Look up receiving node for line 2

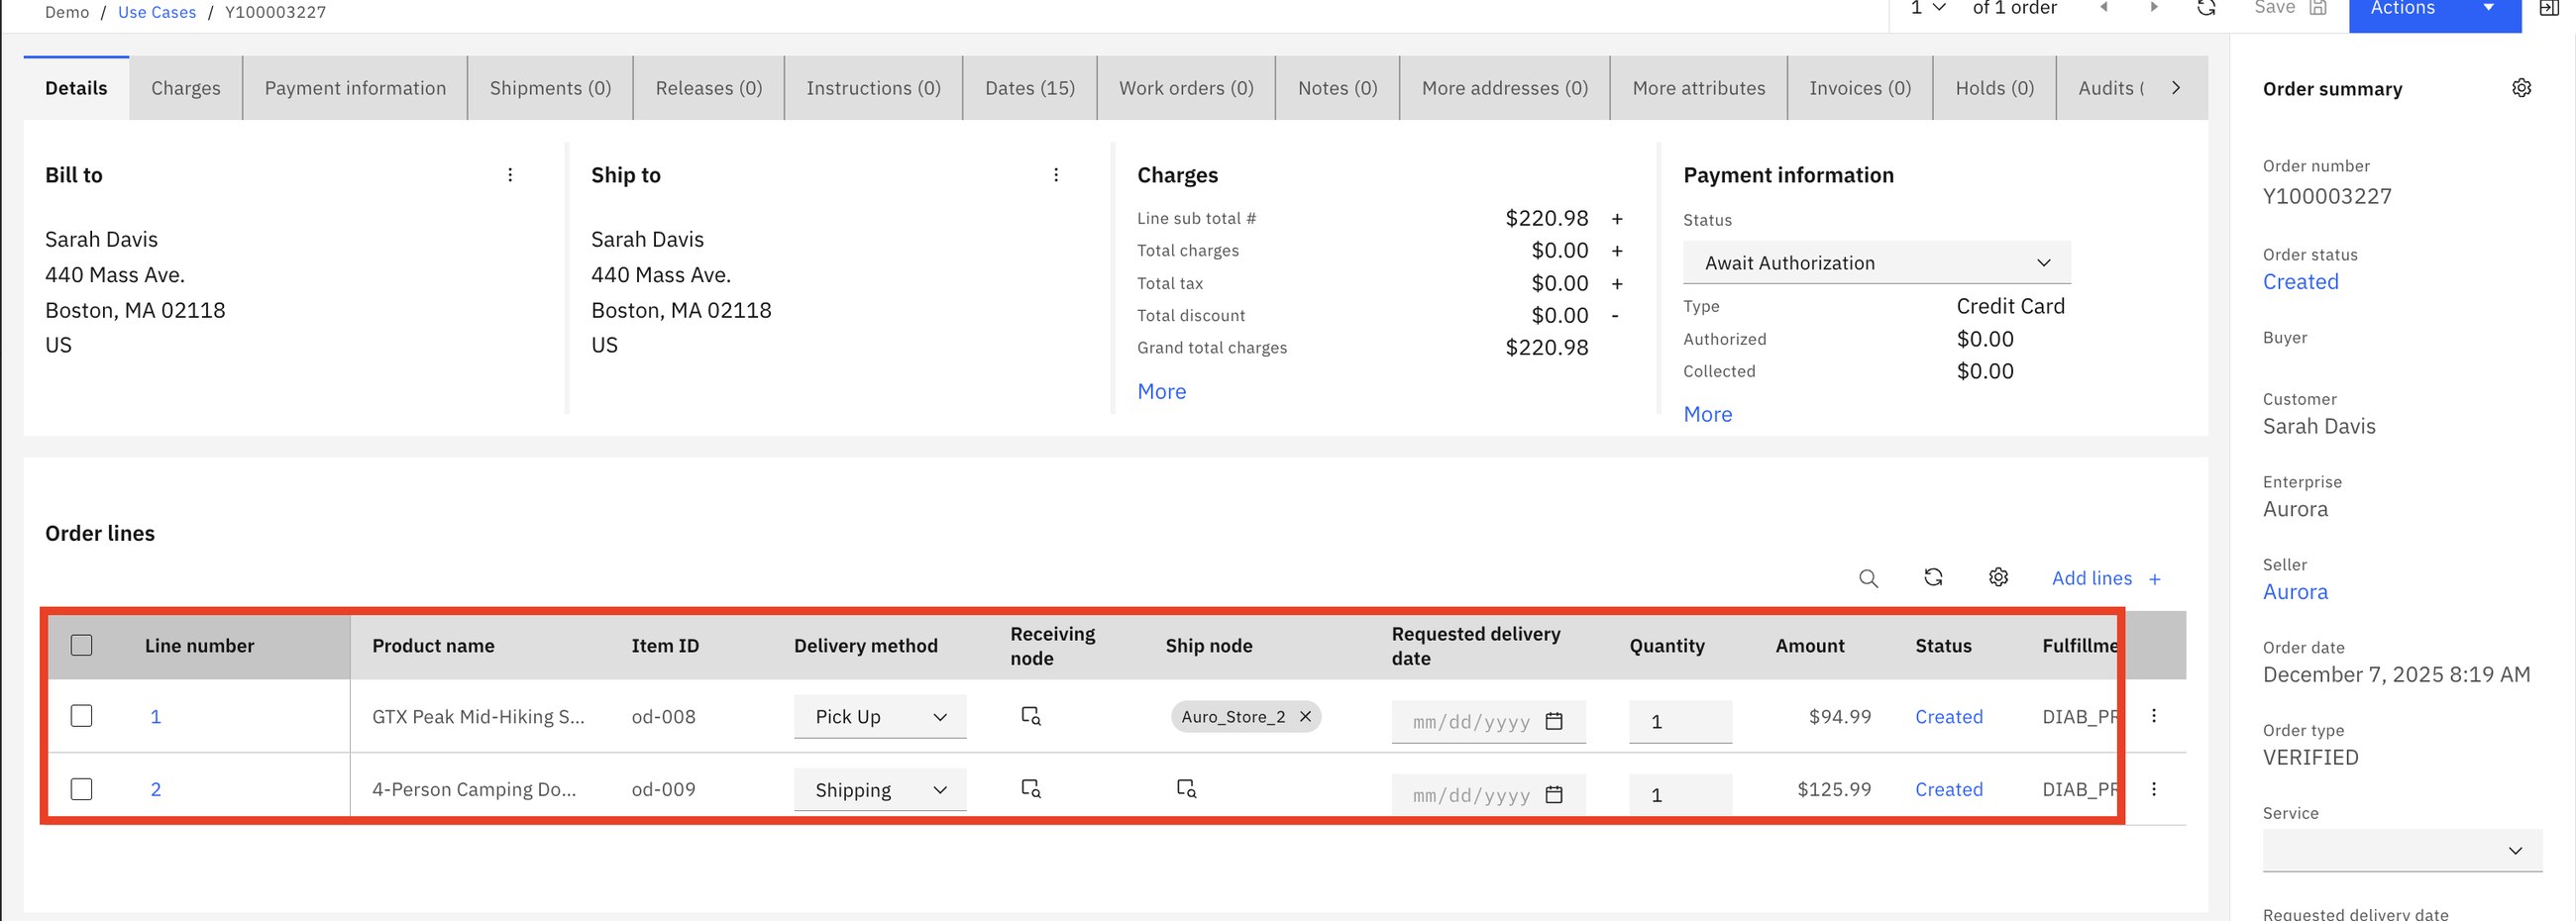pos(1030,789)
